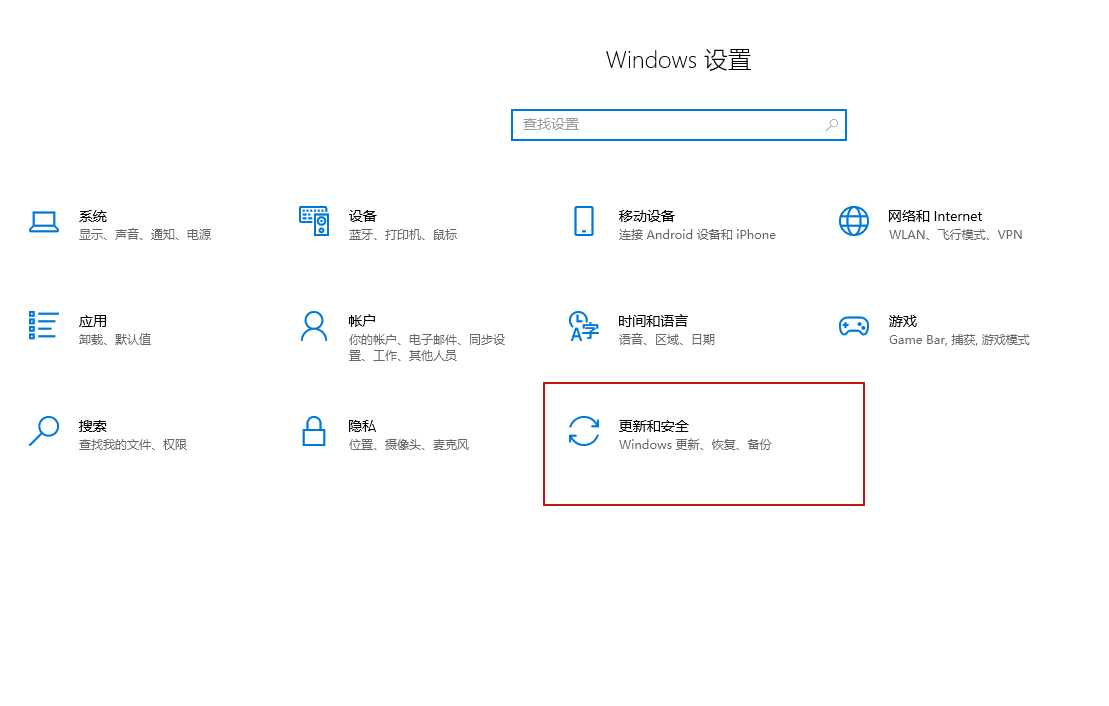Open the 游戏 settings title

(902, 321)
